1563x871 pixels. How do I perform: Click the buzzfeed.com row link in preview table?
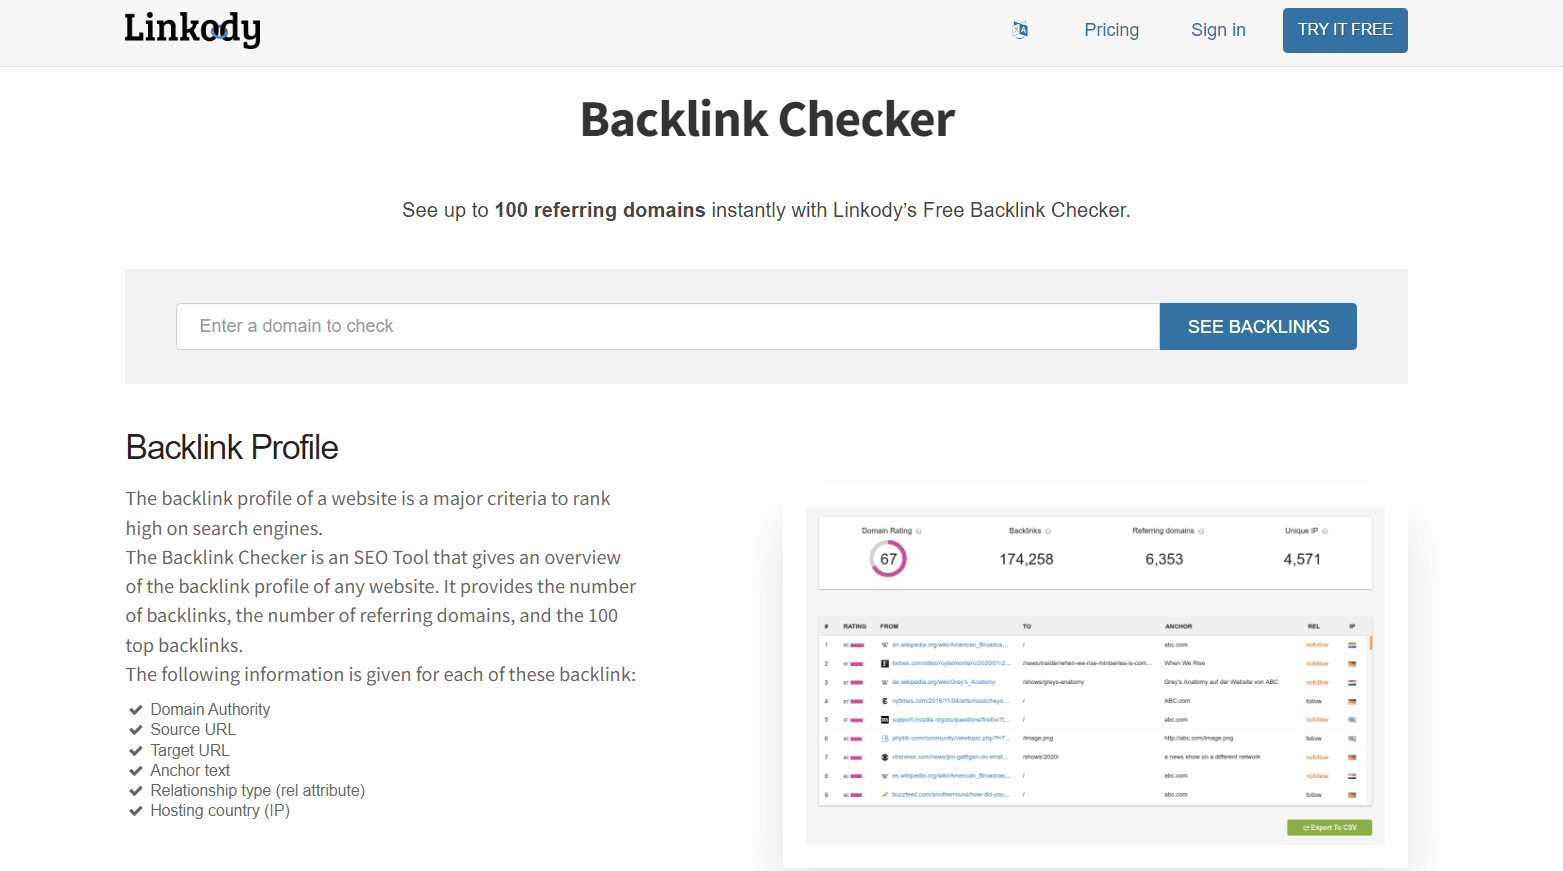pyautogui.click(x=950, y=795)
